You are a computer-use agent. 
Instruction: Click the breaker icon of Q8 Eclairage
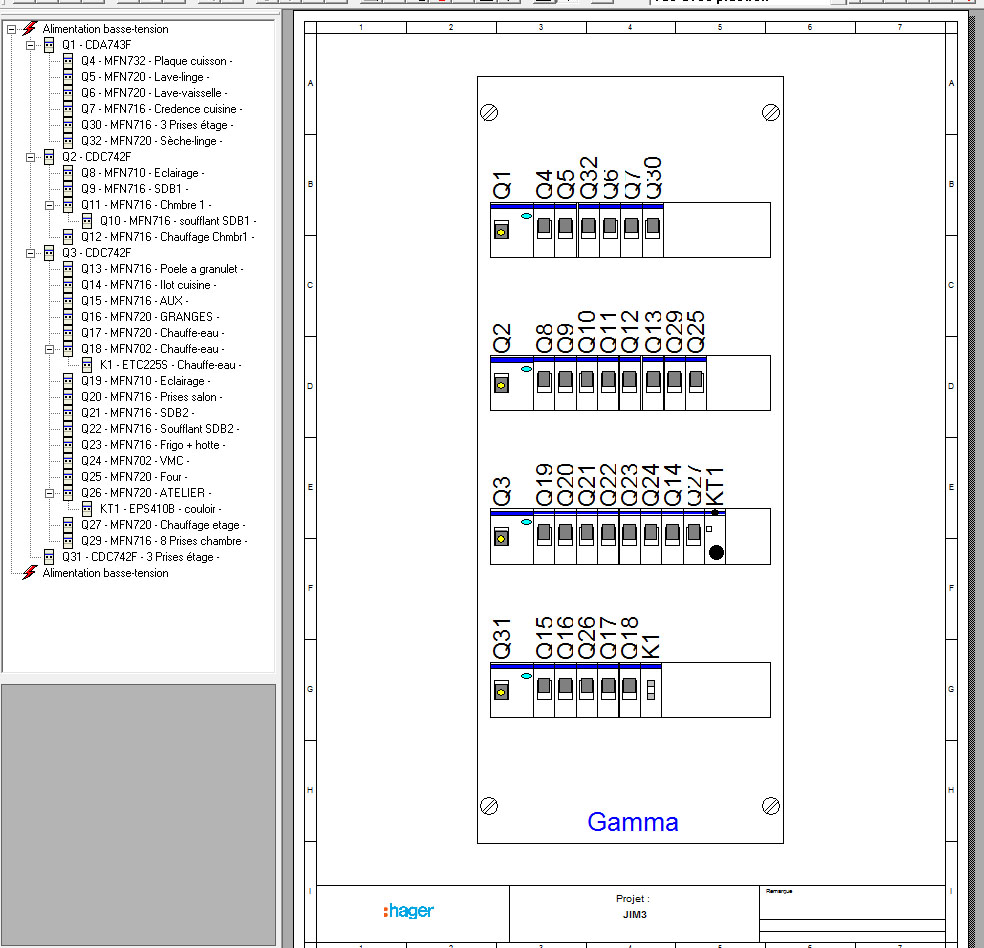(x=68, y=173)
